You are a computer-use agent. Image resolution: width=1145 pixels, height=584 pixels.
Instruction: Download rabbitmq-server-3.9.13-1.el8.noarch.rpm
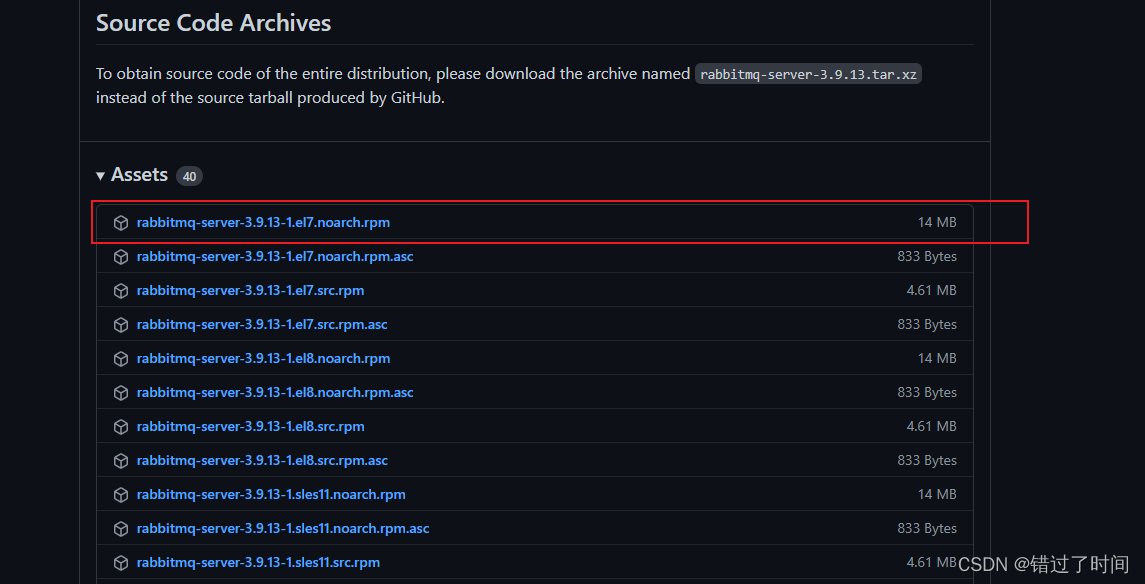[x=263, y=358]
